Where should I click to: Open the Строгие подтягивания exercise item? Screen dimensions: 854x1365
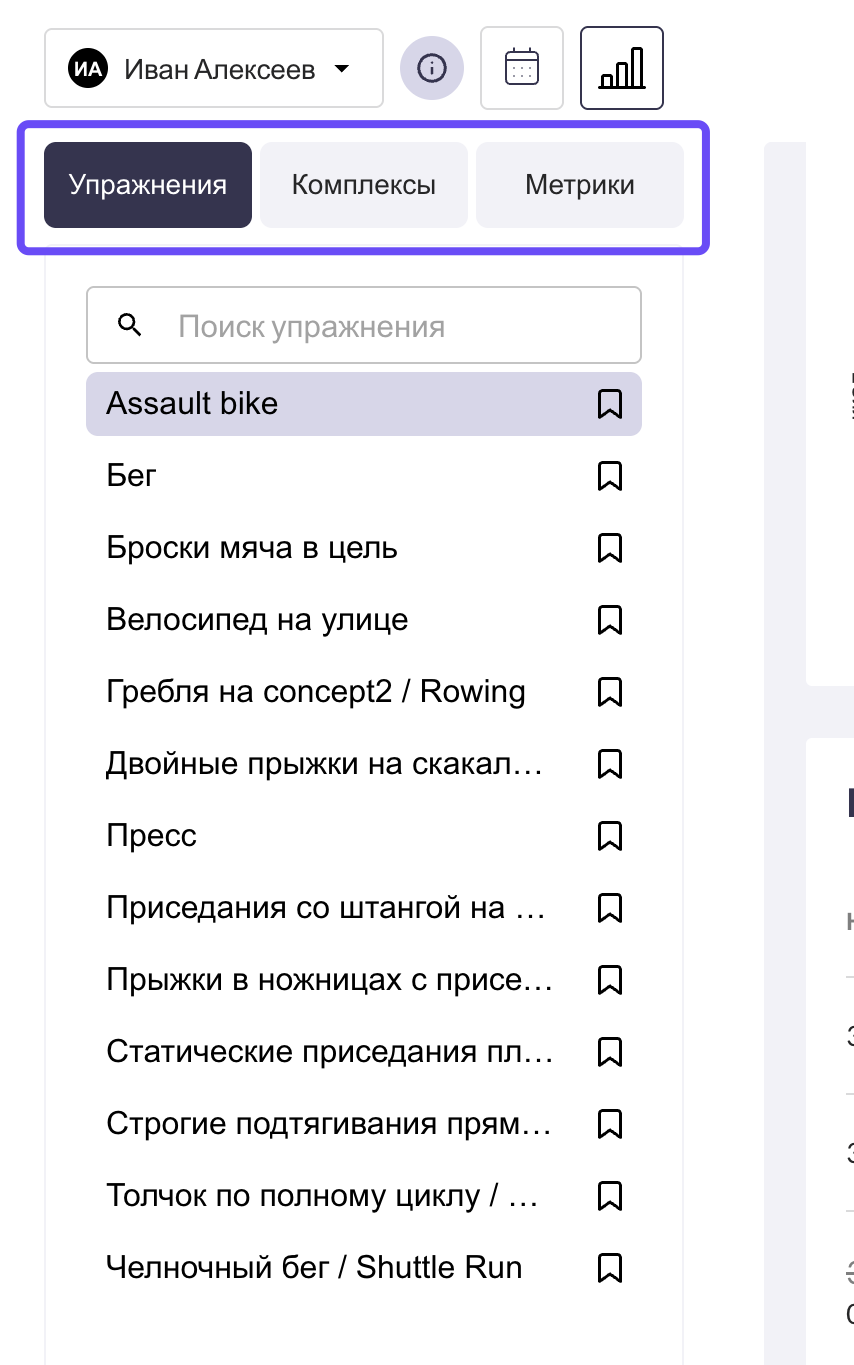(328, 1124)
